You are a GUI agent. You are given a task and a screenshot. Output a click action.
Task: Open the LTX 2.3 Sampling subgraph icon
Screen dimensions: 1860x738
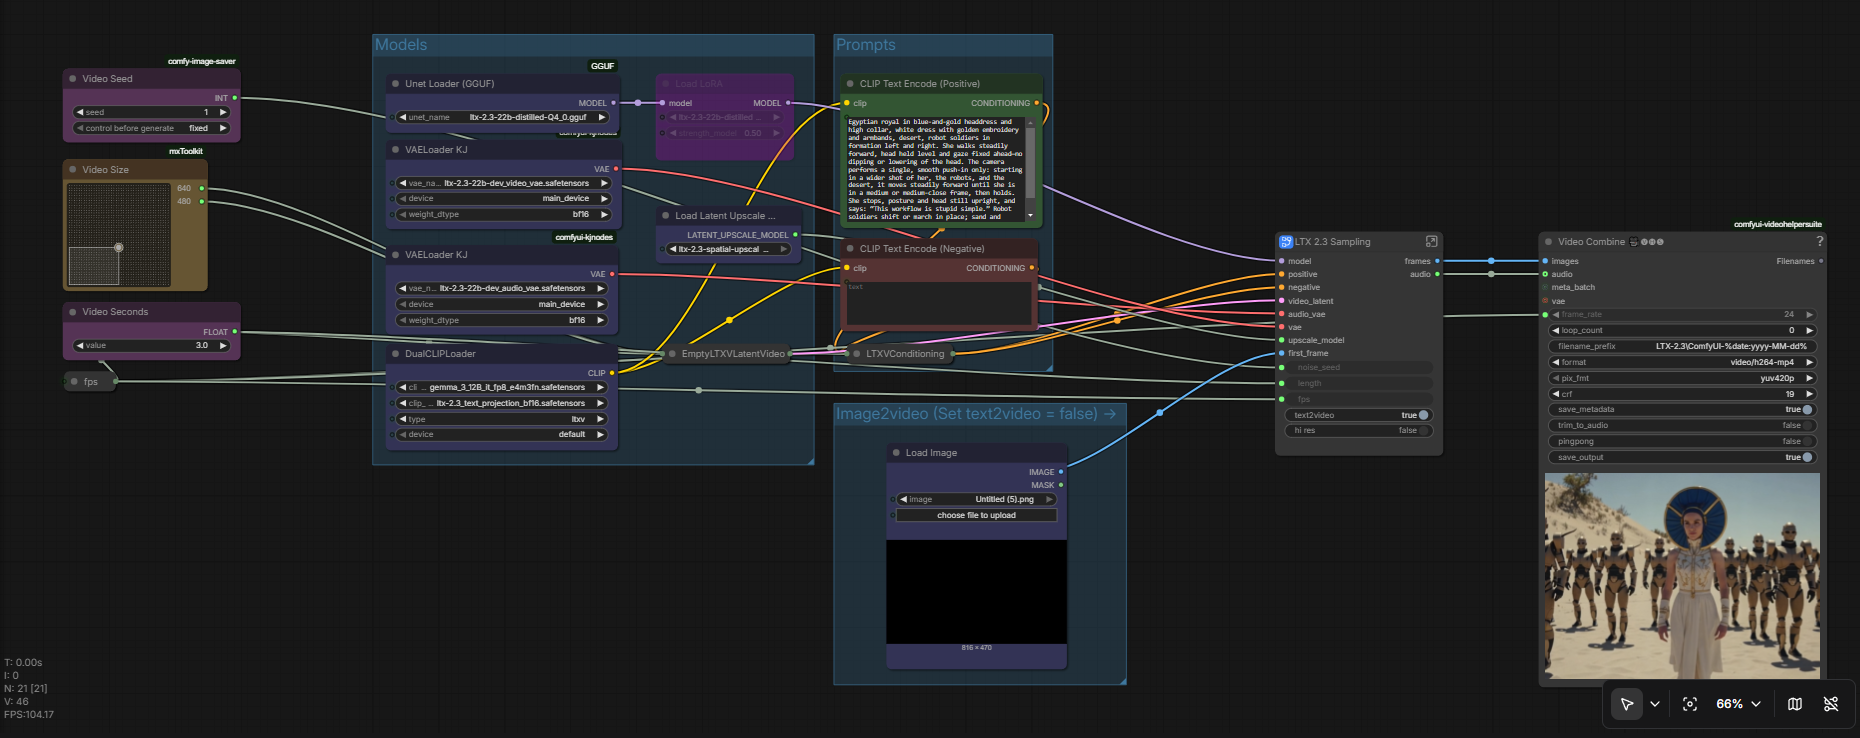point(1431,242)
